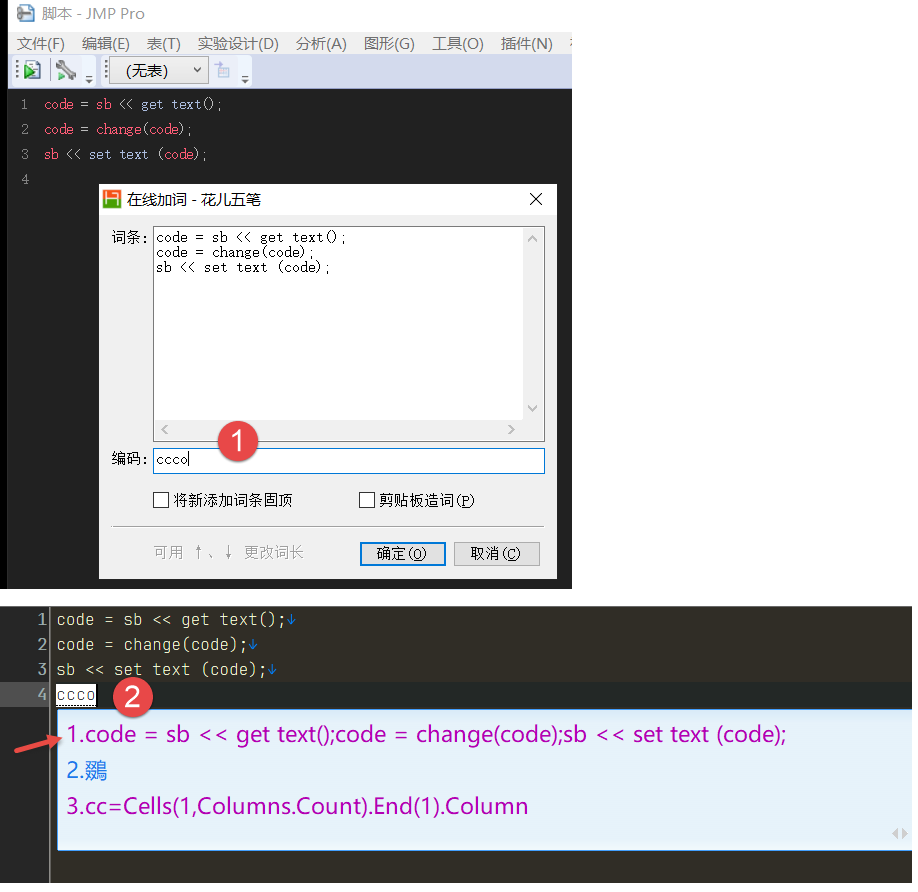This screenshot has width=918, height=892.
Task: Enable 剪贴板造词(P) checkbox
Action: coord(367,500)
